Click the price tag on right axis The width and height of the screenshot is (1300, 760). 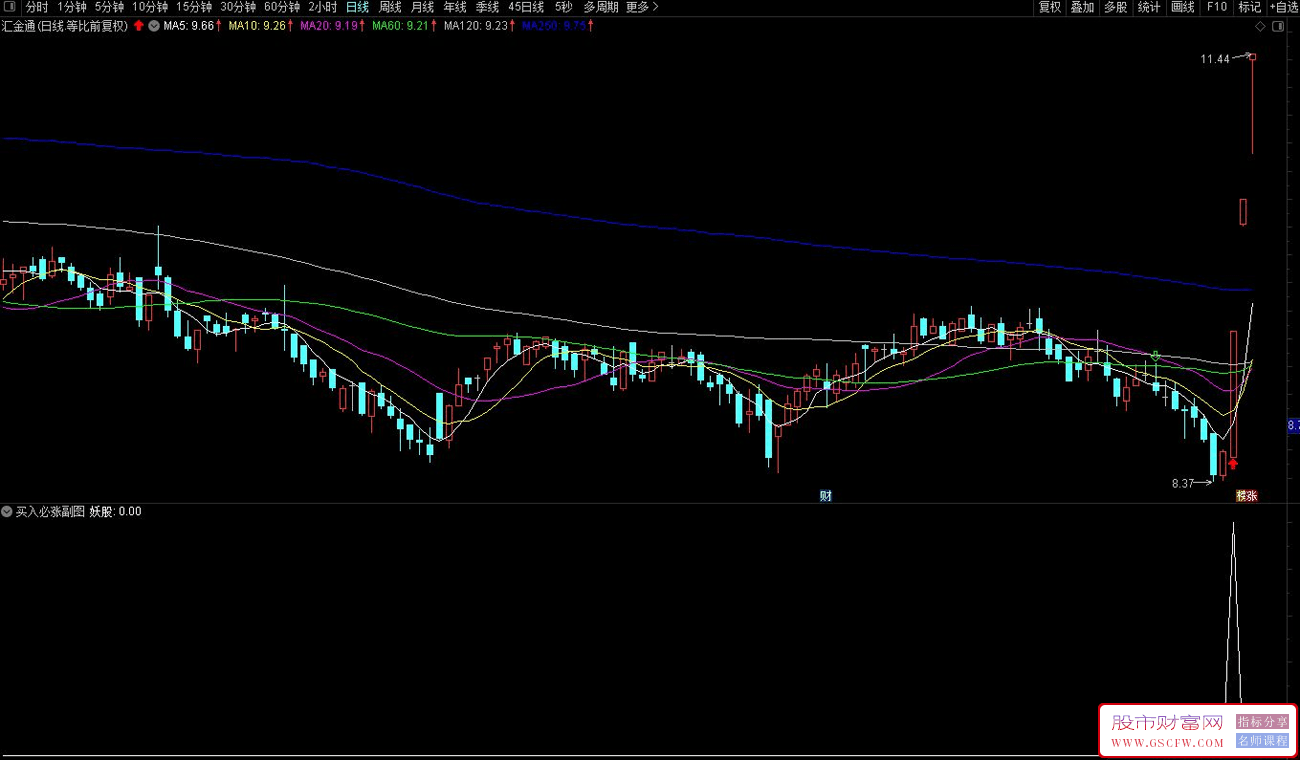1292,426
